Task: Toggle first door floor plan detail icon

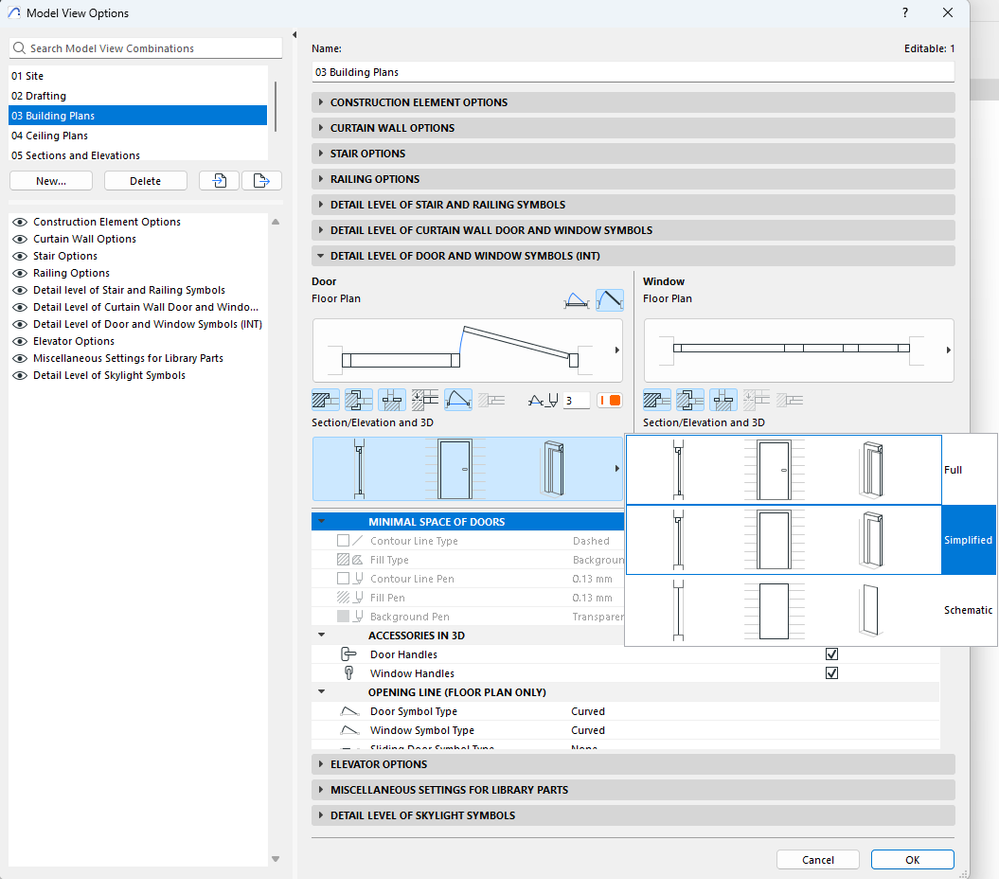Action: click(x=325, y=400)
